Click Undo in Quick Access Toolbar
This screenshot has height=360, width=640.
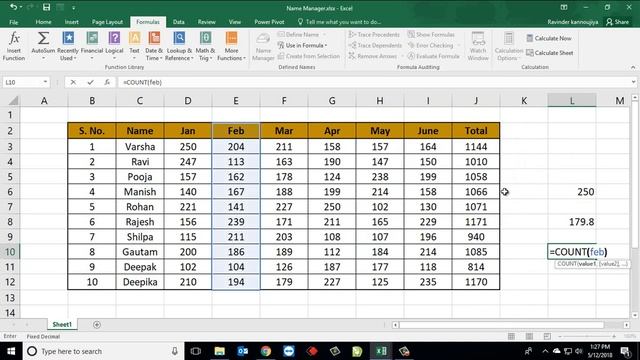click(13, 7)
